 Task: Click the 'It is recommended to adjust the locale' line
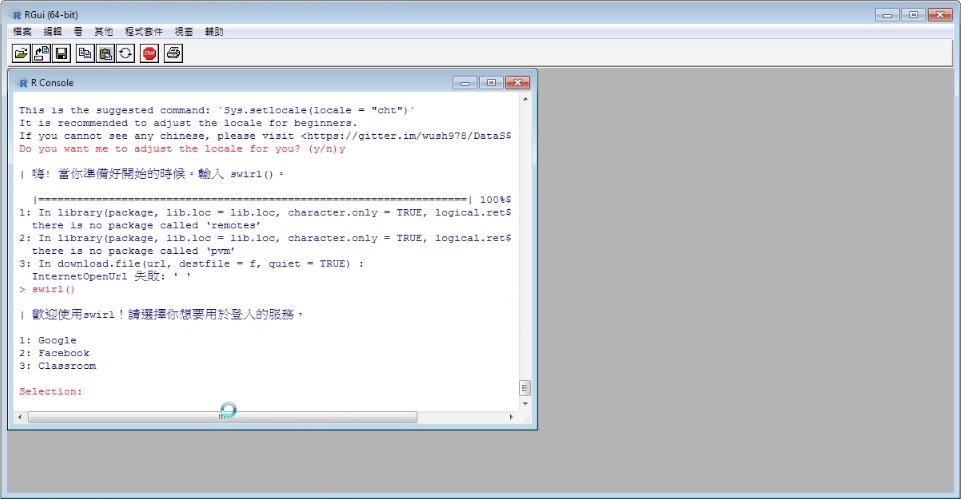[x=188, y=123]
